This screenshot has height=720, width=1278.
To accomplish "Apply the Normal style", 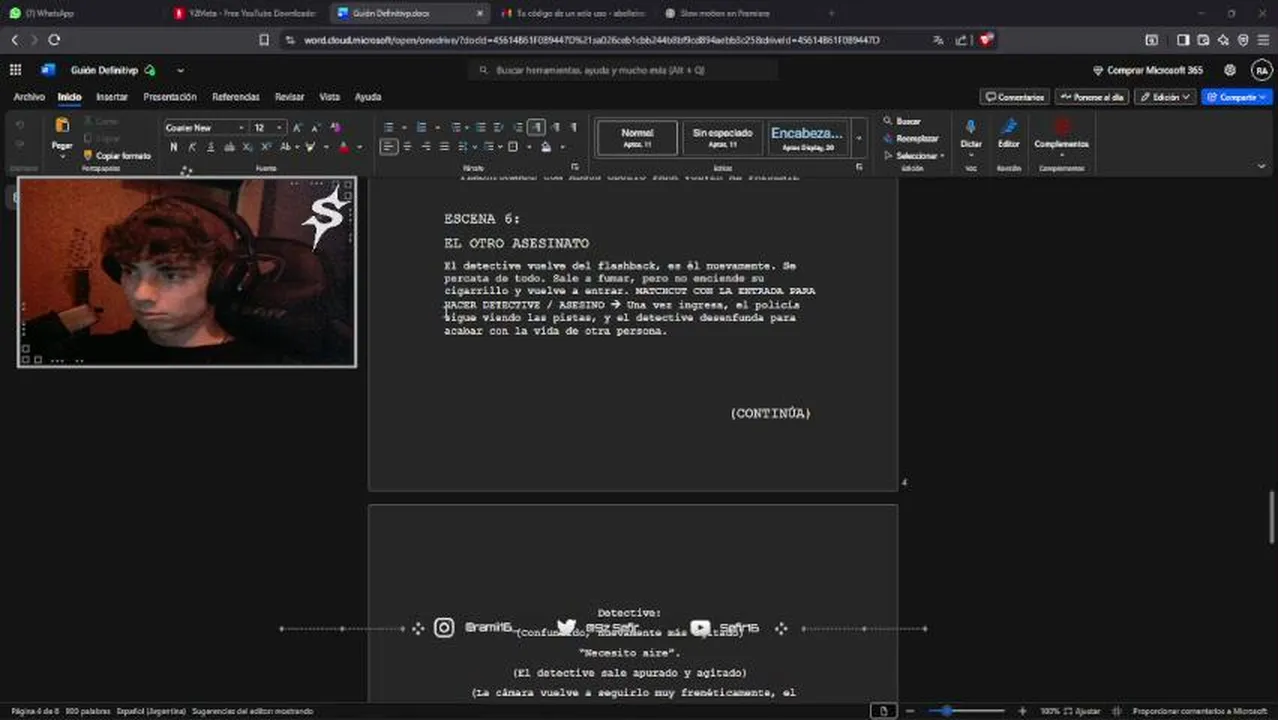I will [x=637, y=138].
